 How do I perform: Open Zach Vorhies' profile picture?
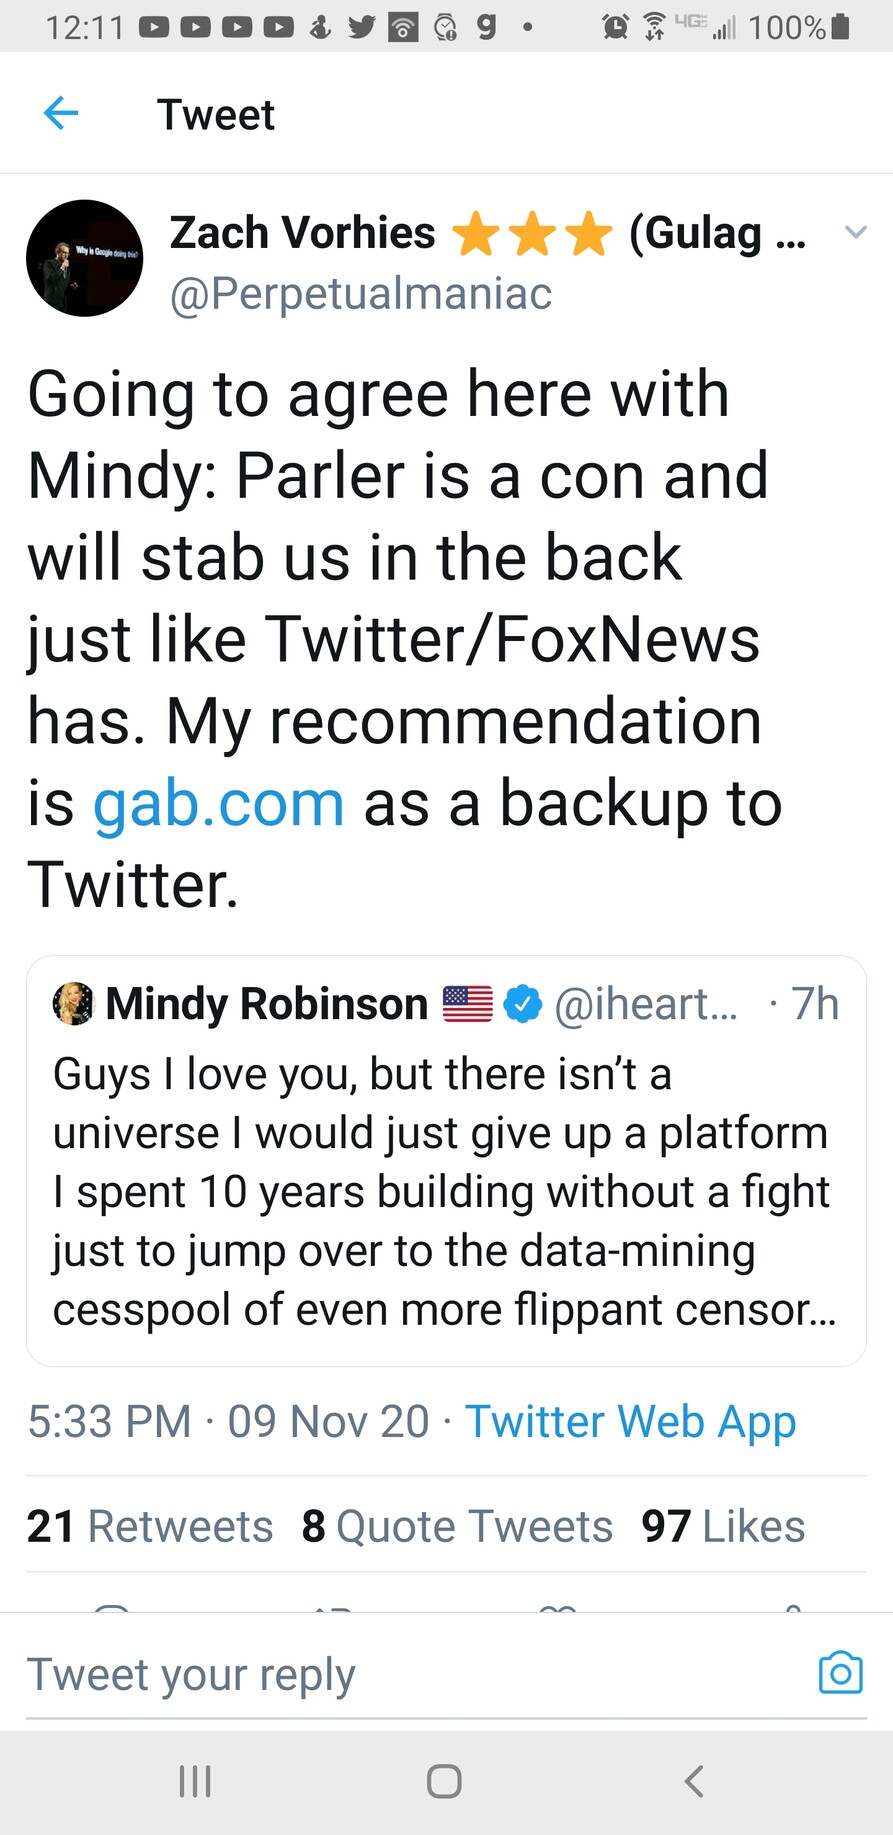pos(84,258)
